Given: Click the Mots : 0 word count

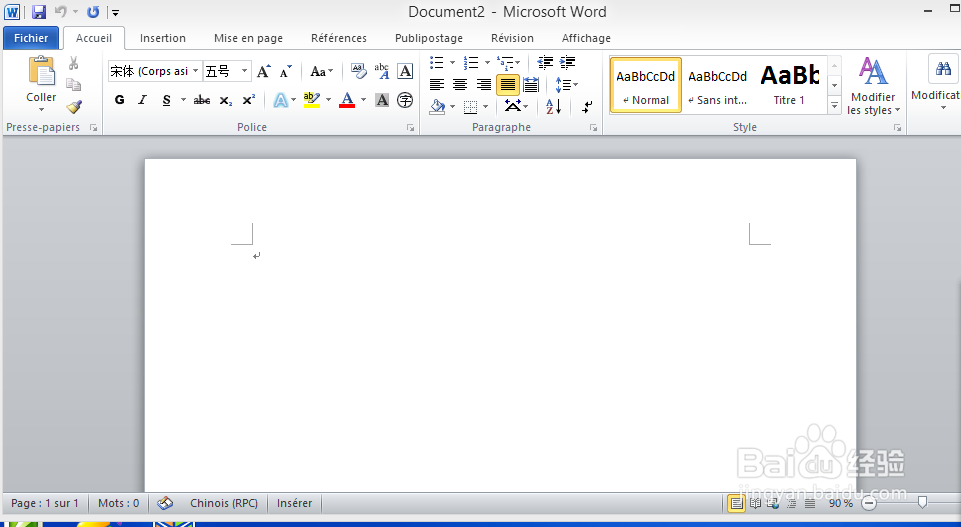Looking at the screenshot, I should click(118, 503).
